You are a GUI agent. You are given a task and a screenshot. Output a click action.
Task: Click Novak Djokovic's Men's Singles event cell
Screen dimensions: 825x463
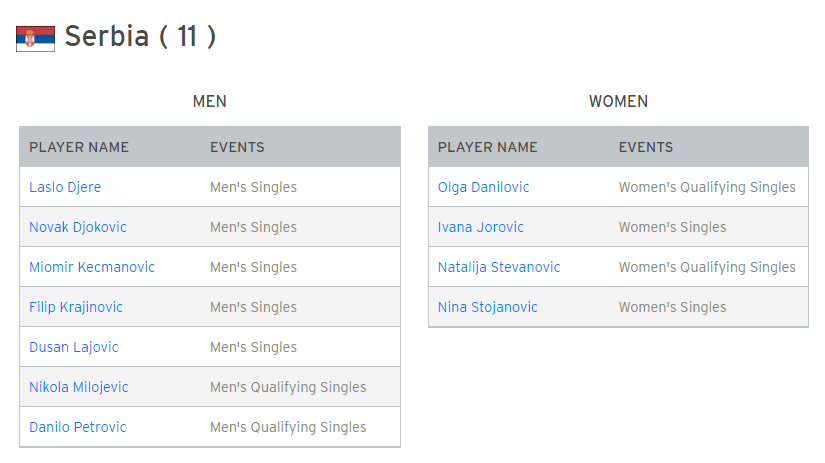coord(253,227)
